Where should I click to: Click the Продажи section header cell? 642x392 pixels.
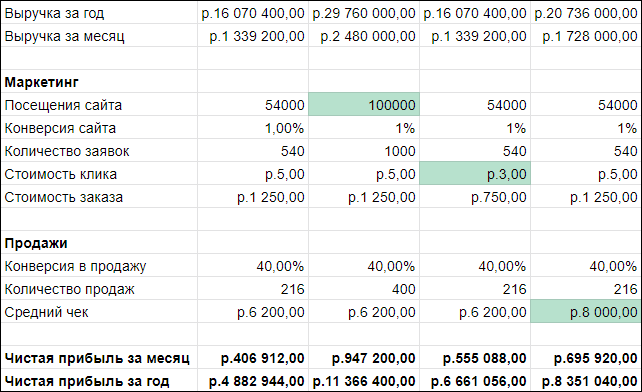(99, 242)
